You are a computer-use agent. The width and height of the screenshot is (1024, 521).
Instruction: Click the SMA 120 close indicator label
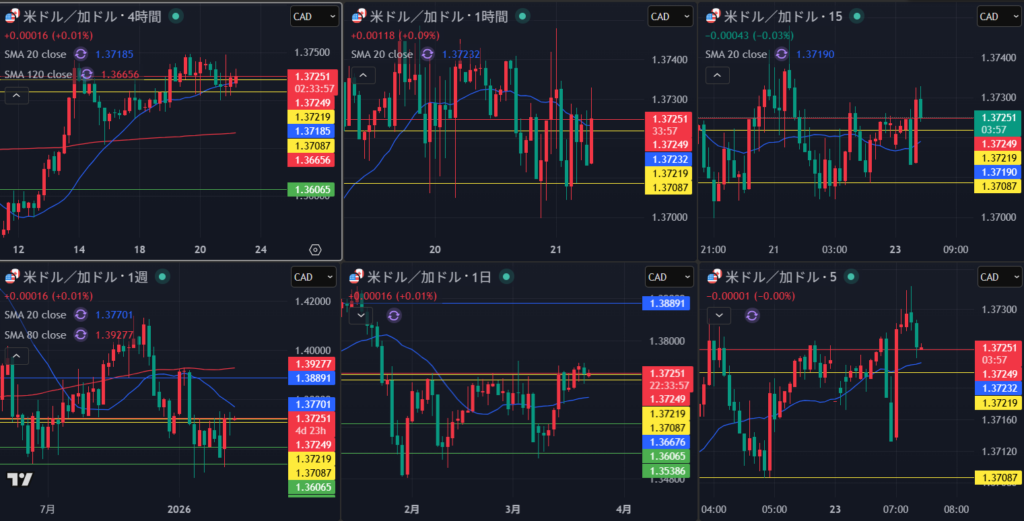pos(39,74)
